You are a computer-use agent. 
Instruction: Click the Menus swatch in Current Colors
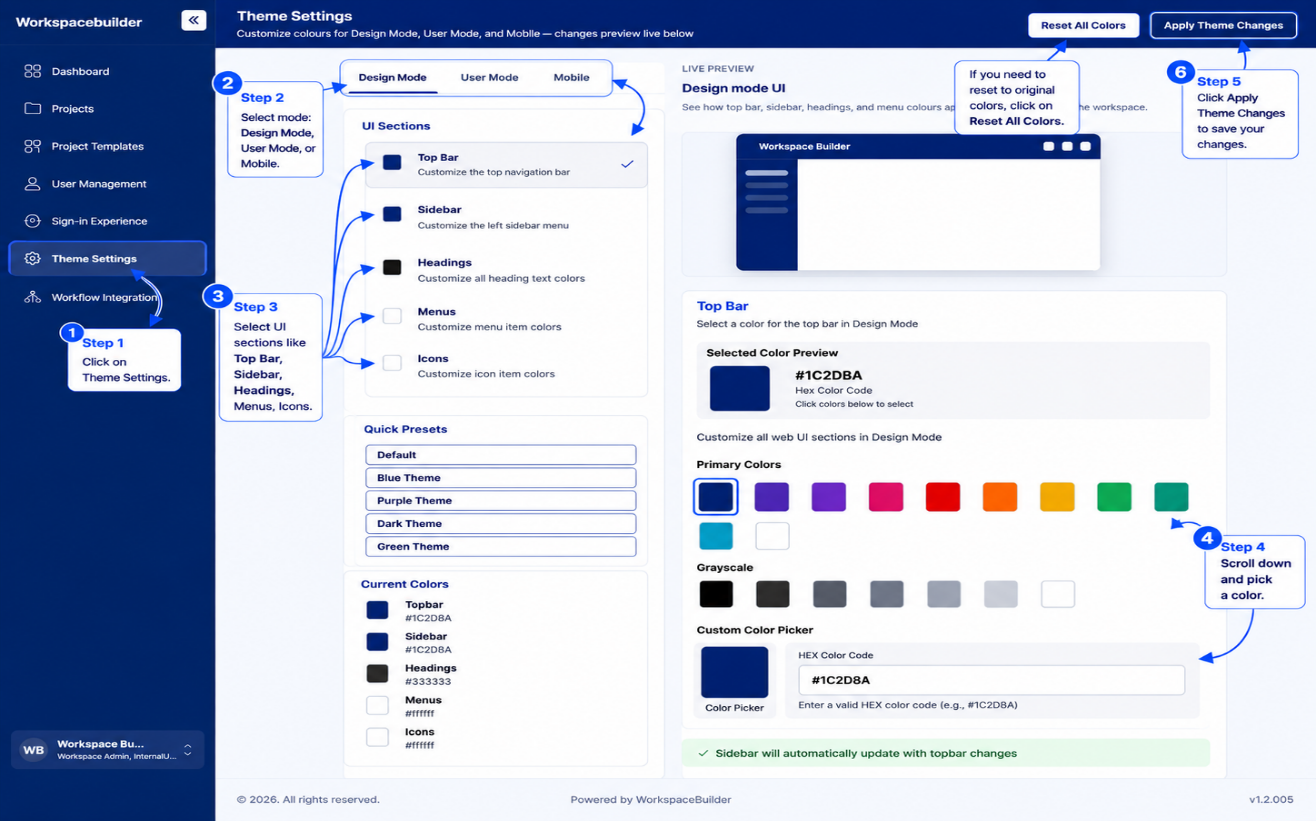[377, 705]
